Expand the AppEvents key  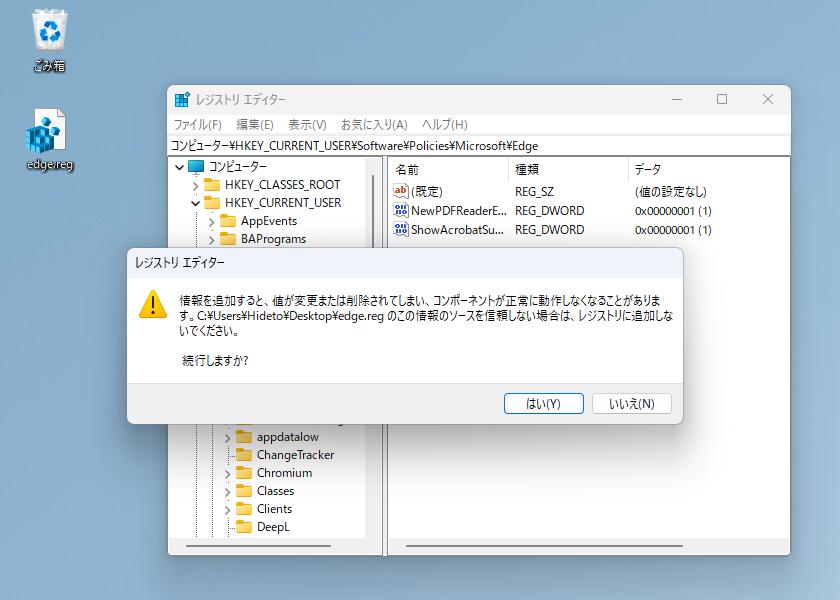(211, 221)
